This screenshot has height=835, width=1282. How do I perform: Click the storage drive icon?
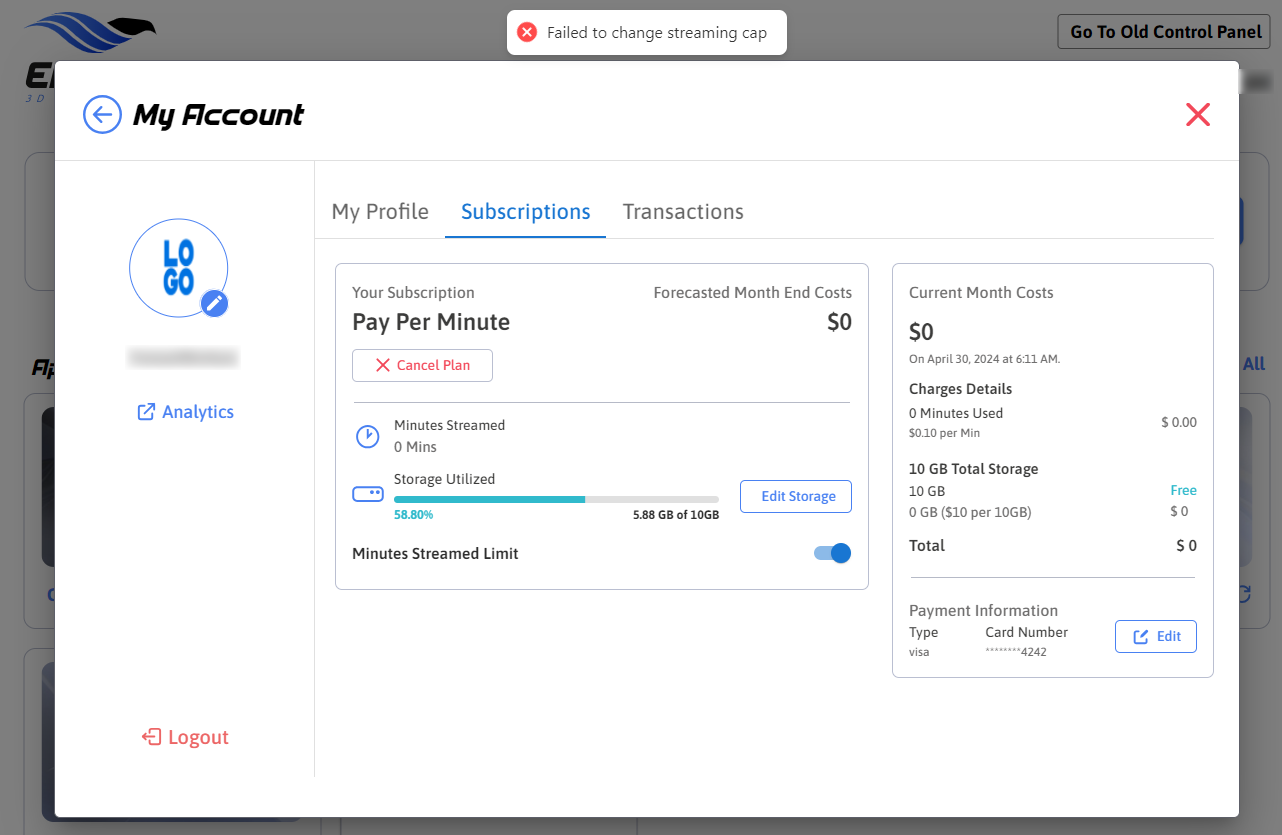point(368,494)
